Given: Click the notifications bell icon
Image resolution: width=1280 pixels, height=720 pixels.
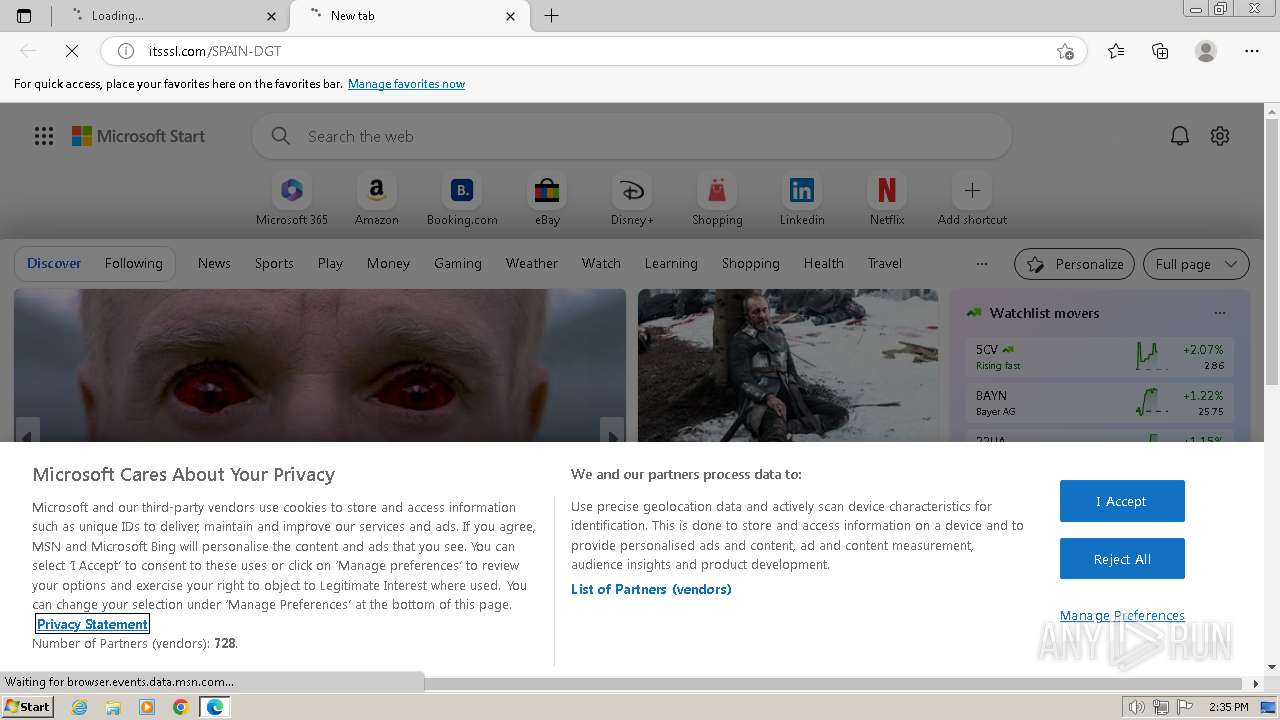Looking at the screenshot, I should [x=1180, y=136].
